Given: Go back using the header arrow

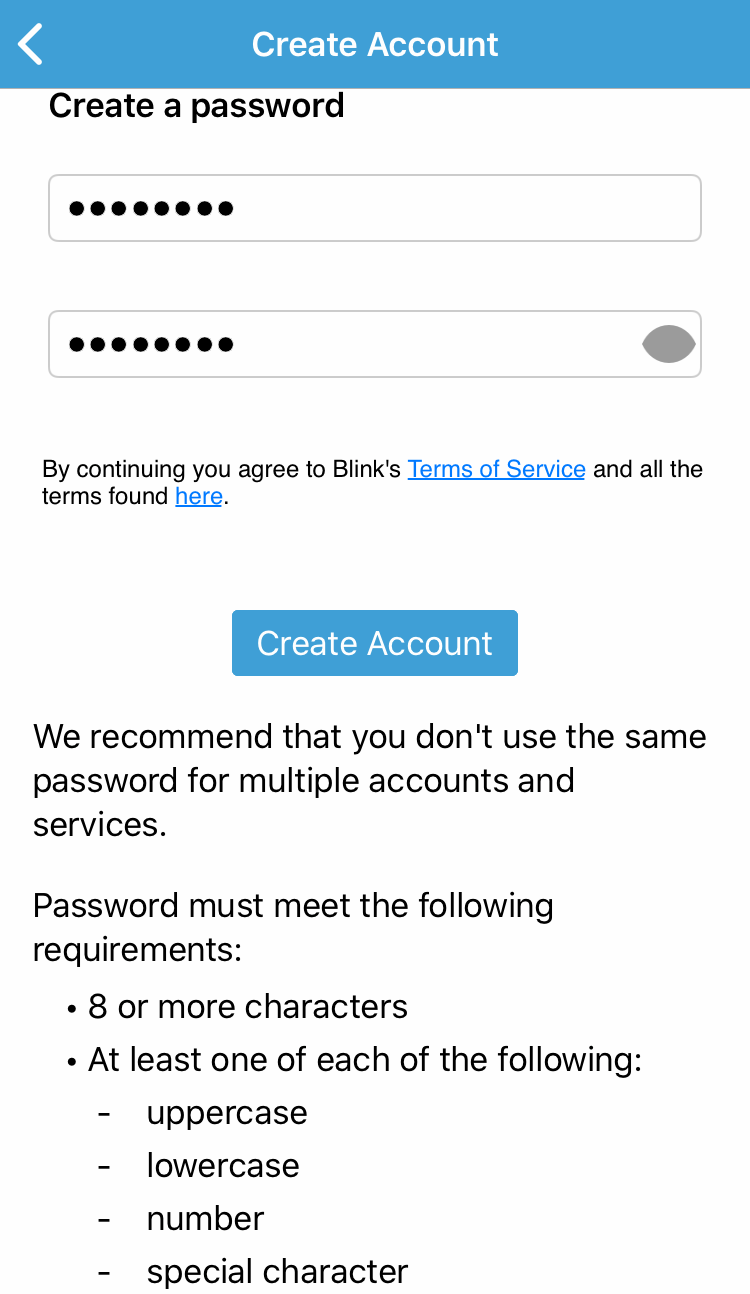Looking at the screenshot, I should [x=31, y=44].
